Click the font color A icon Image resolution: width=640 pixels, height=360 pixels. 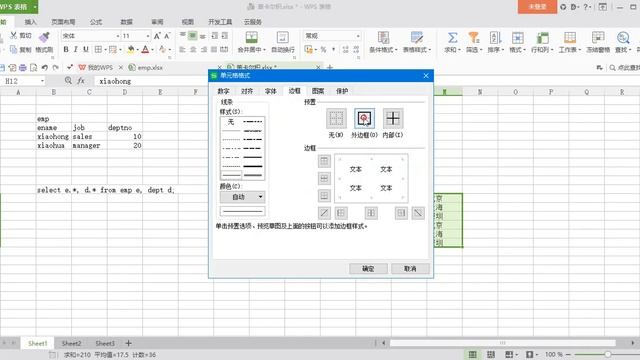(145, 49)
